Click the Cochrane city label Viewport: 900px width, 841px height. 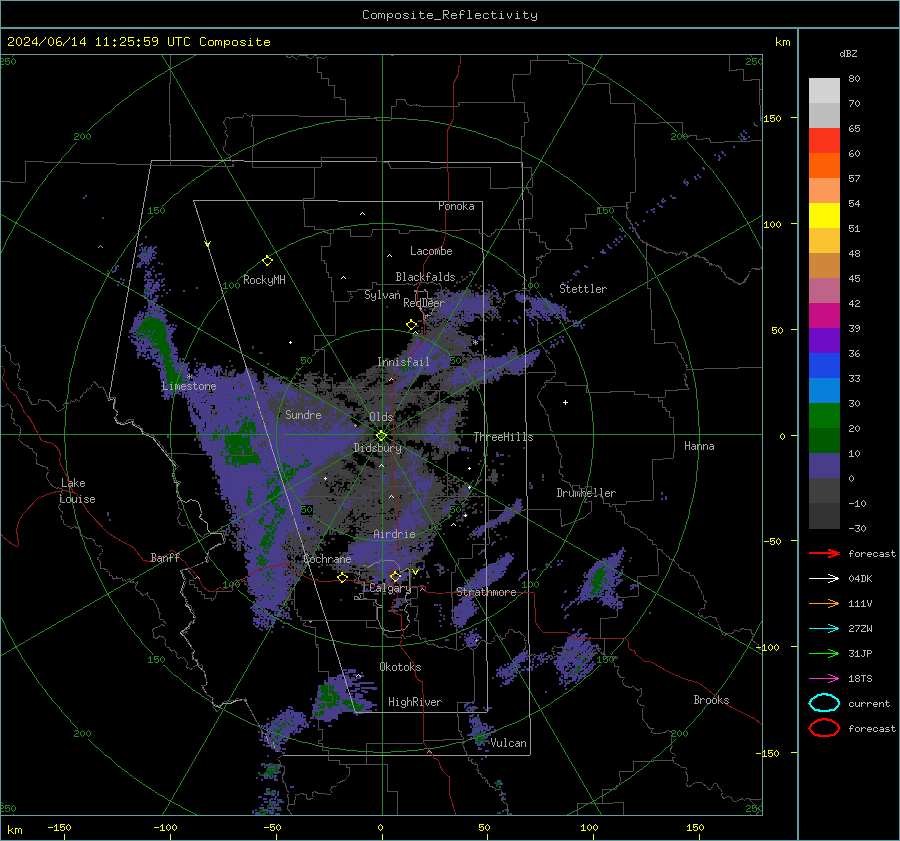(327, 559)
